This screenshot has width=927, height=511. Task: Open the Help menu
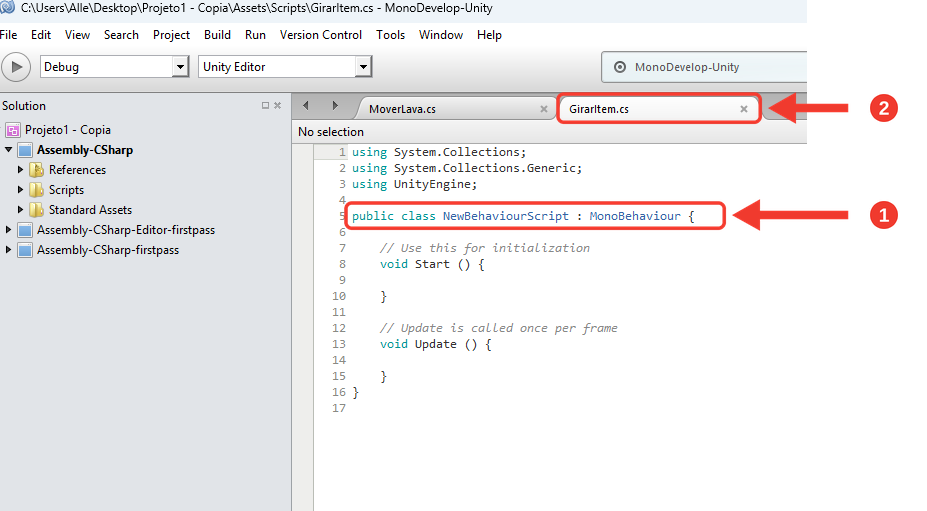pyautogui.click(x=490, y=35)
